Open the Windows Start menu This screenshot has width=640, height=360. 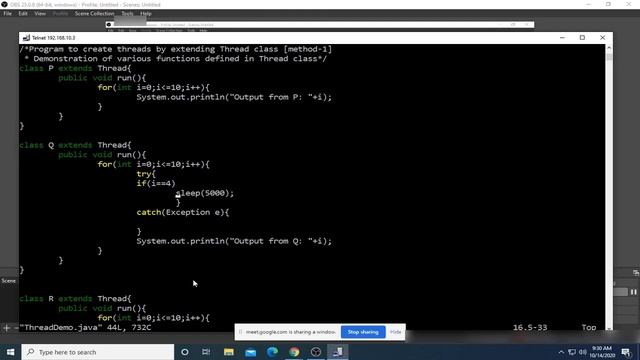pos(11,352)
